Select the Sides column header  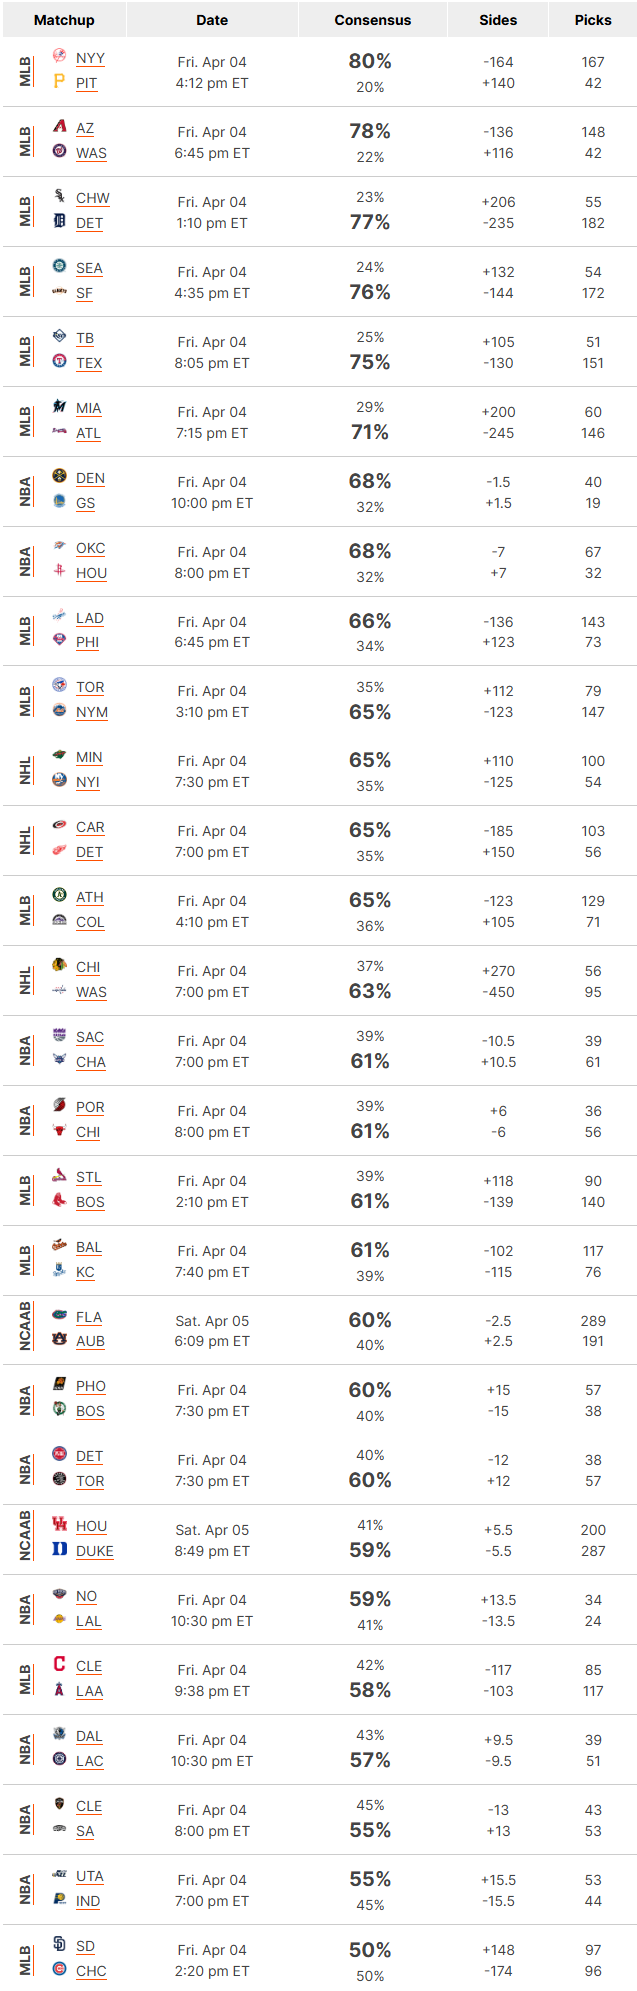pos(498,20)
